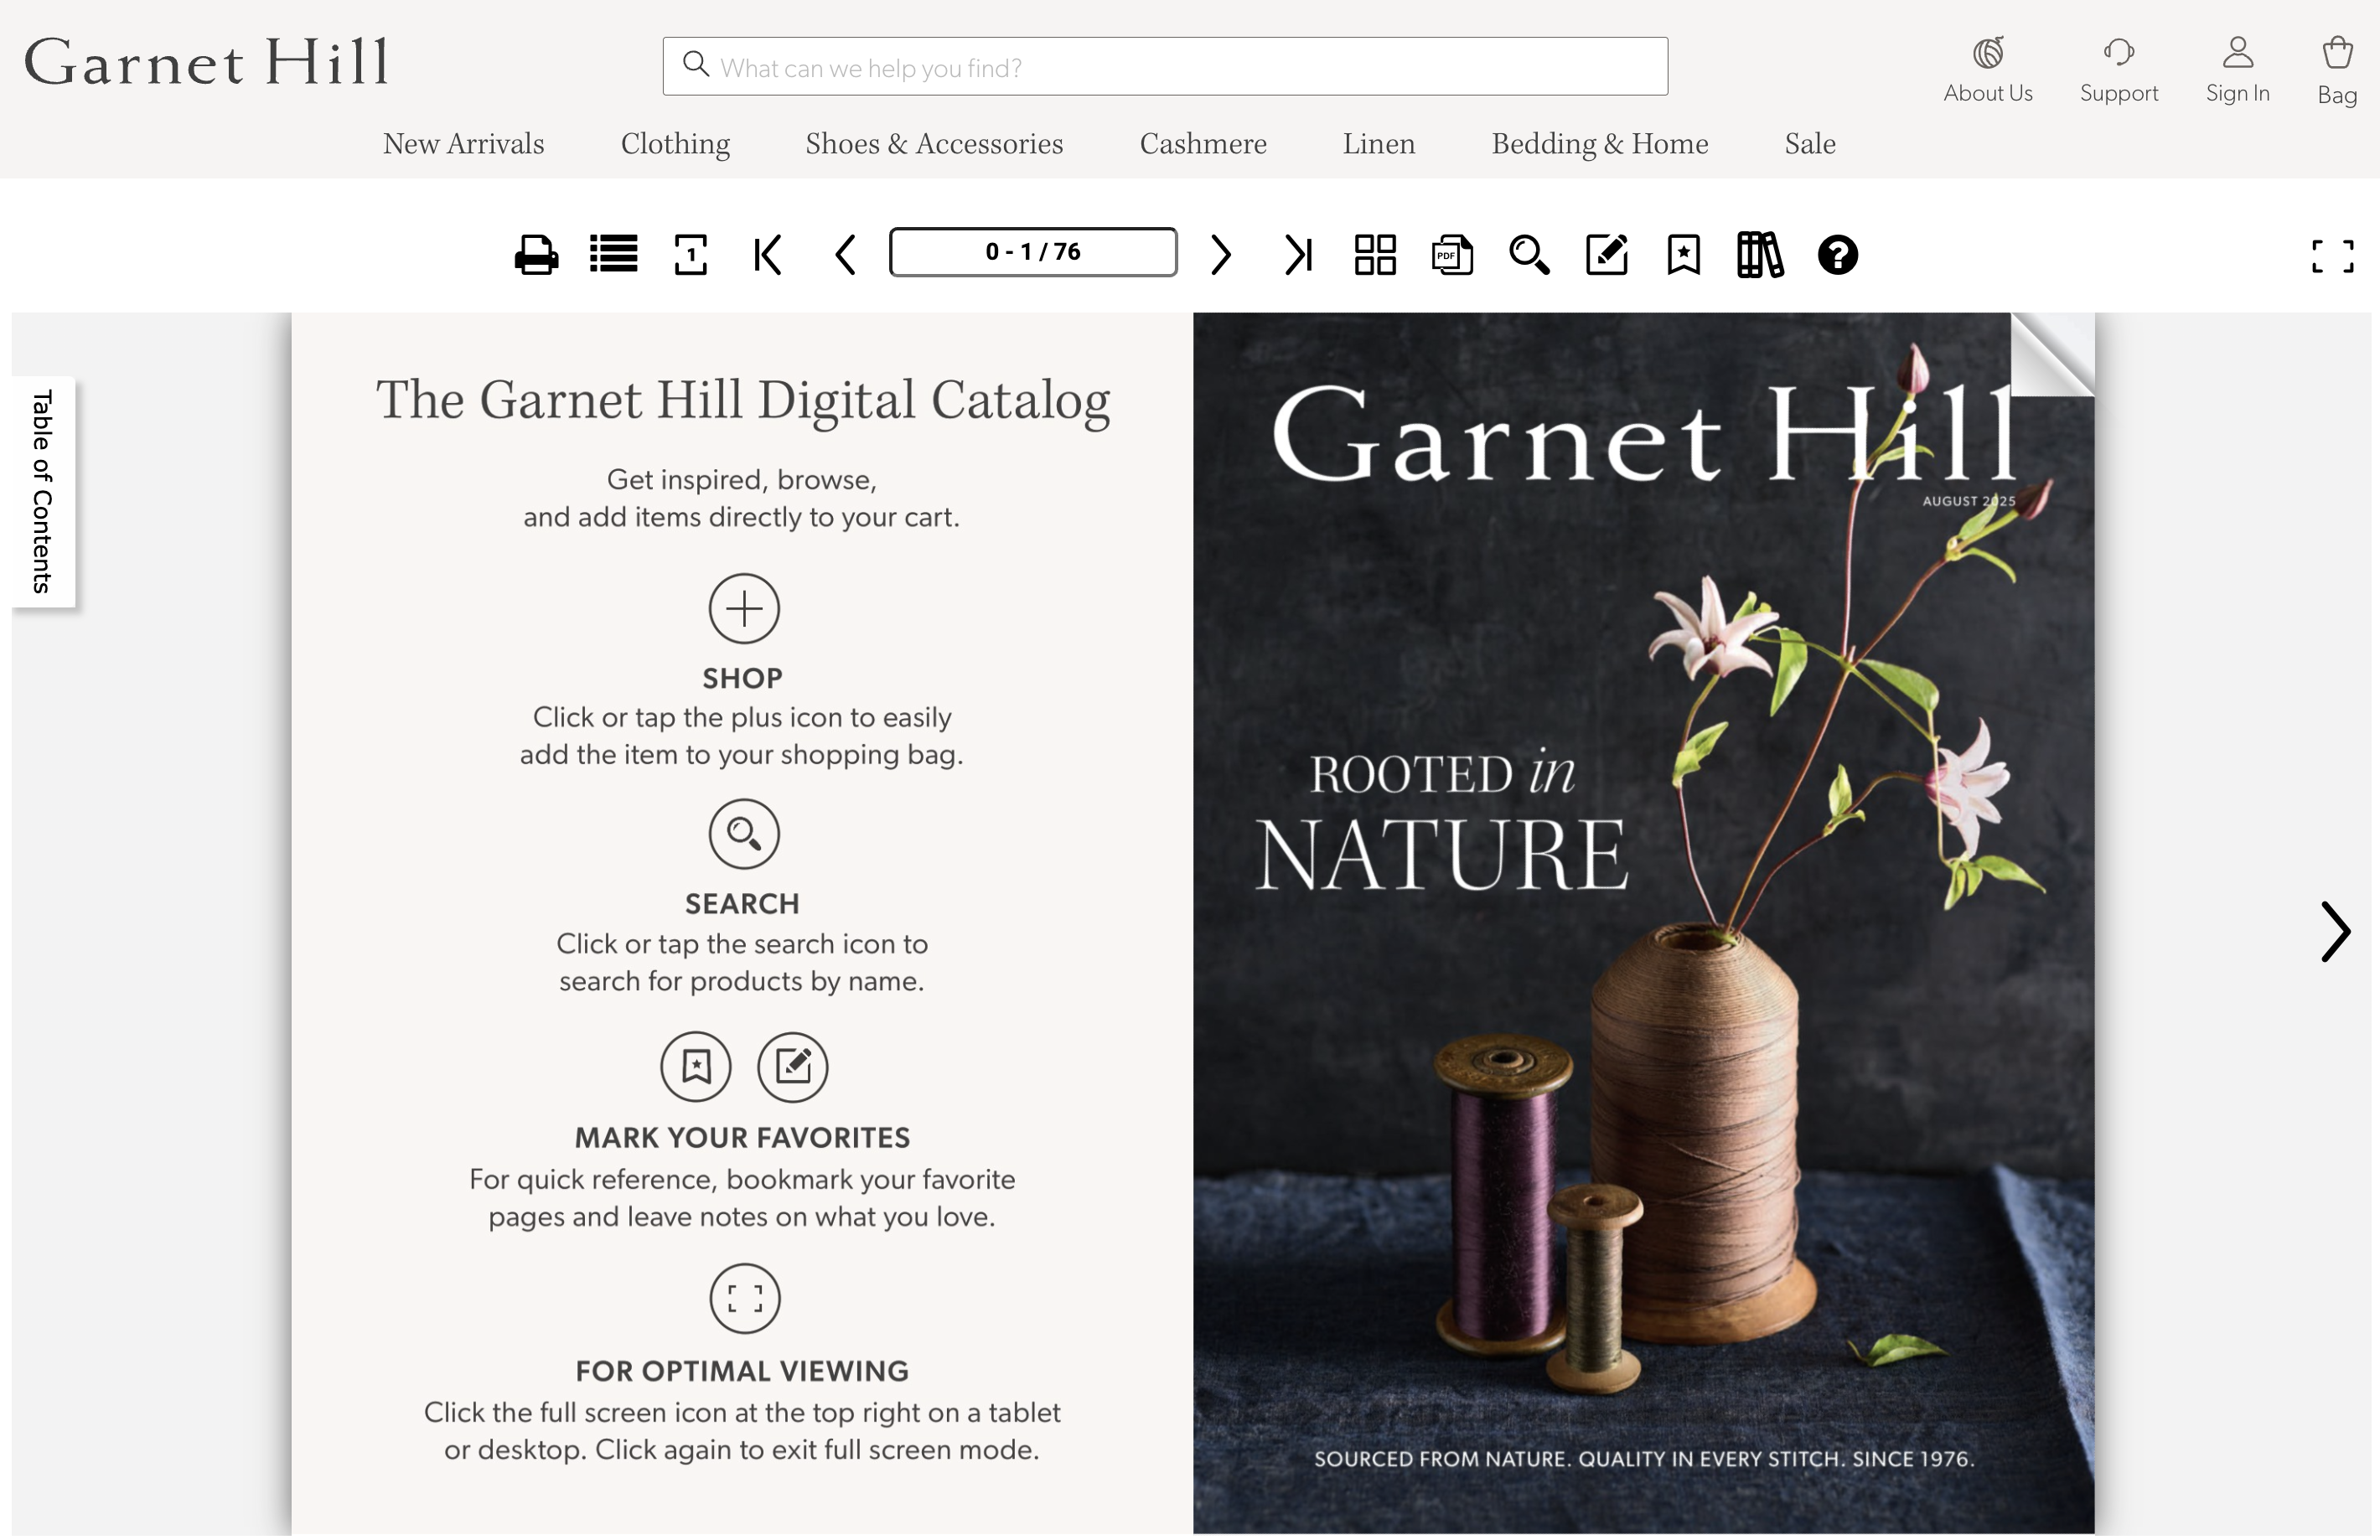The width and height of the screenshot is (2380, 1540).
Task: Open the Support page
Action: [2119, 70]
